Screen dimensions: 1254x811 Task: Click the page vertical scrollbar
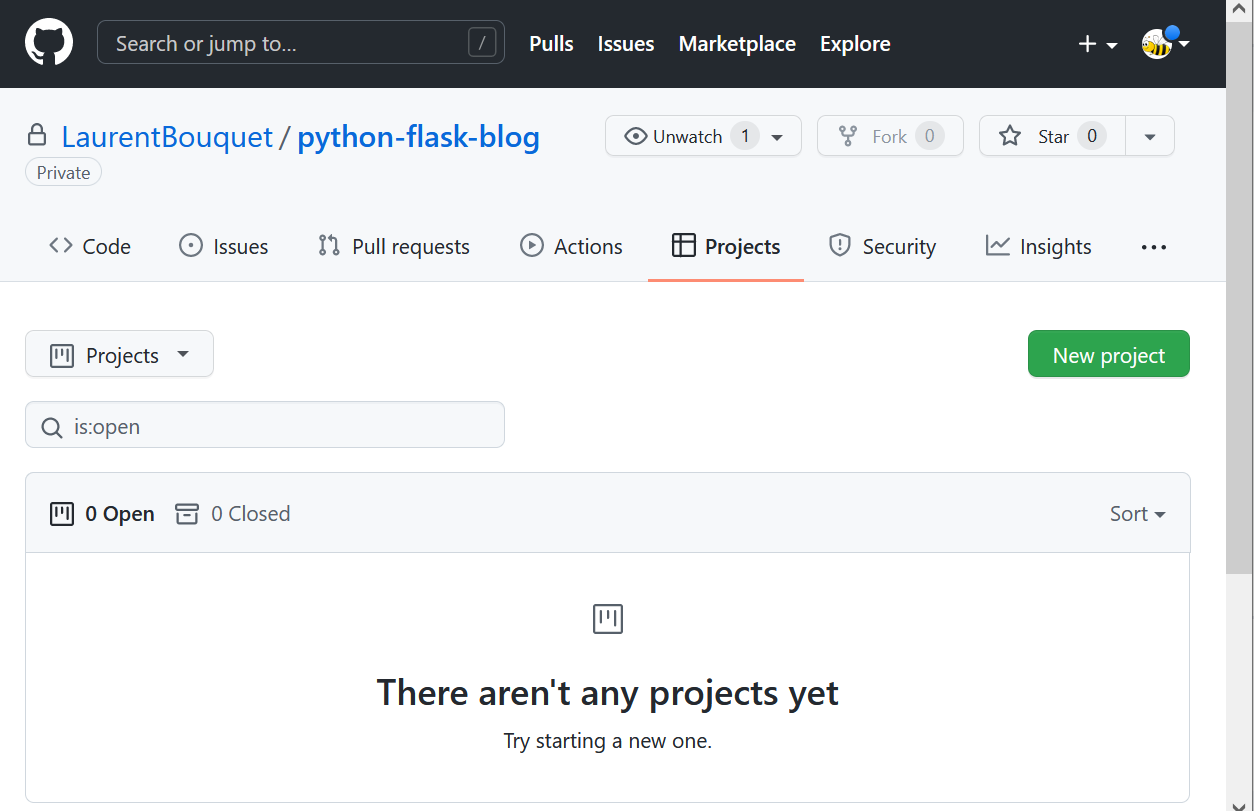(x=1239, y=300)
